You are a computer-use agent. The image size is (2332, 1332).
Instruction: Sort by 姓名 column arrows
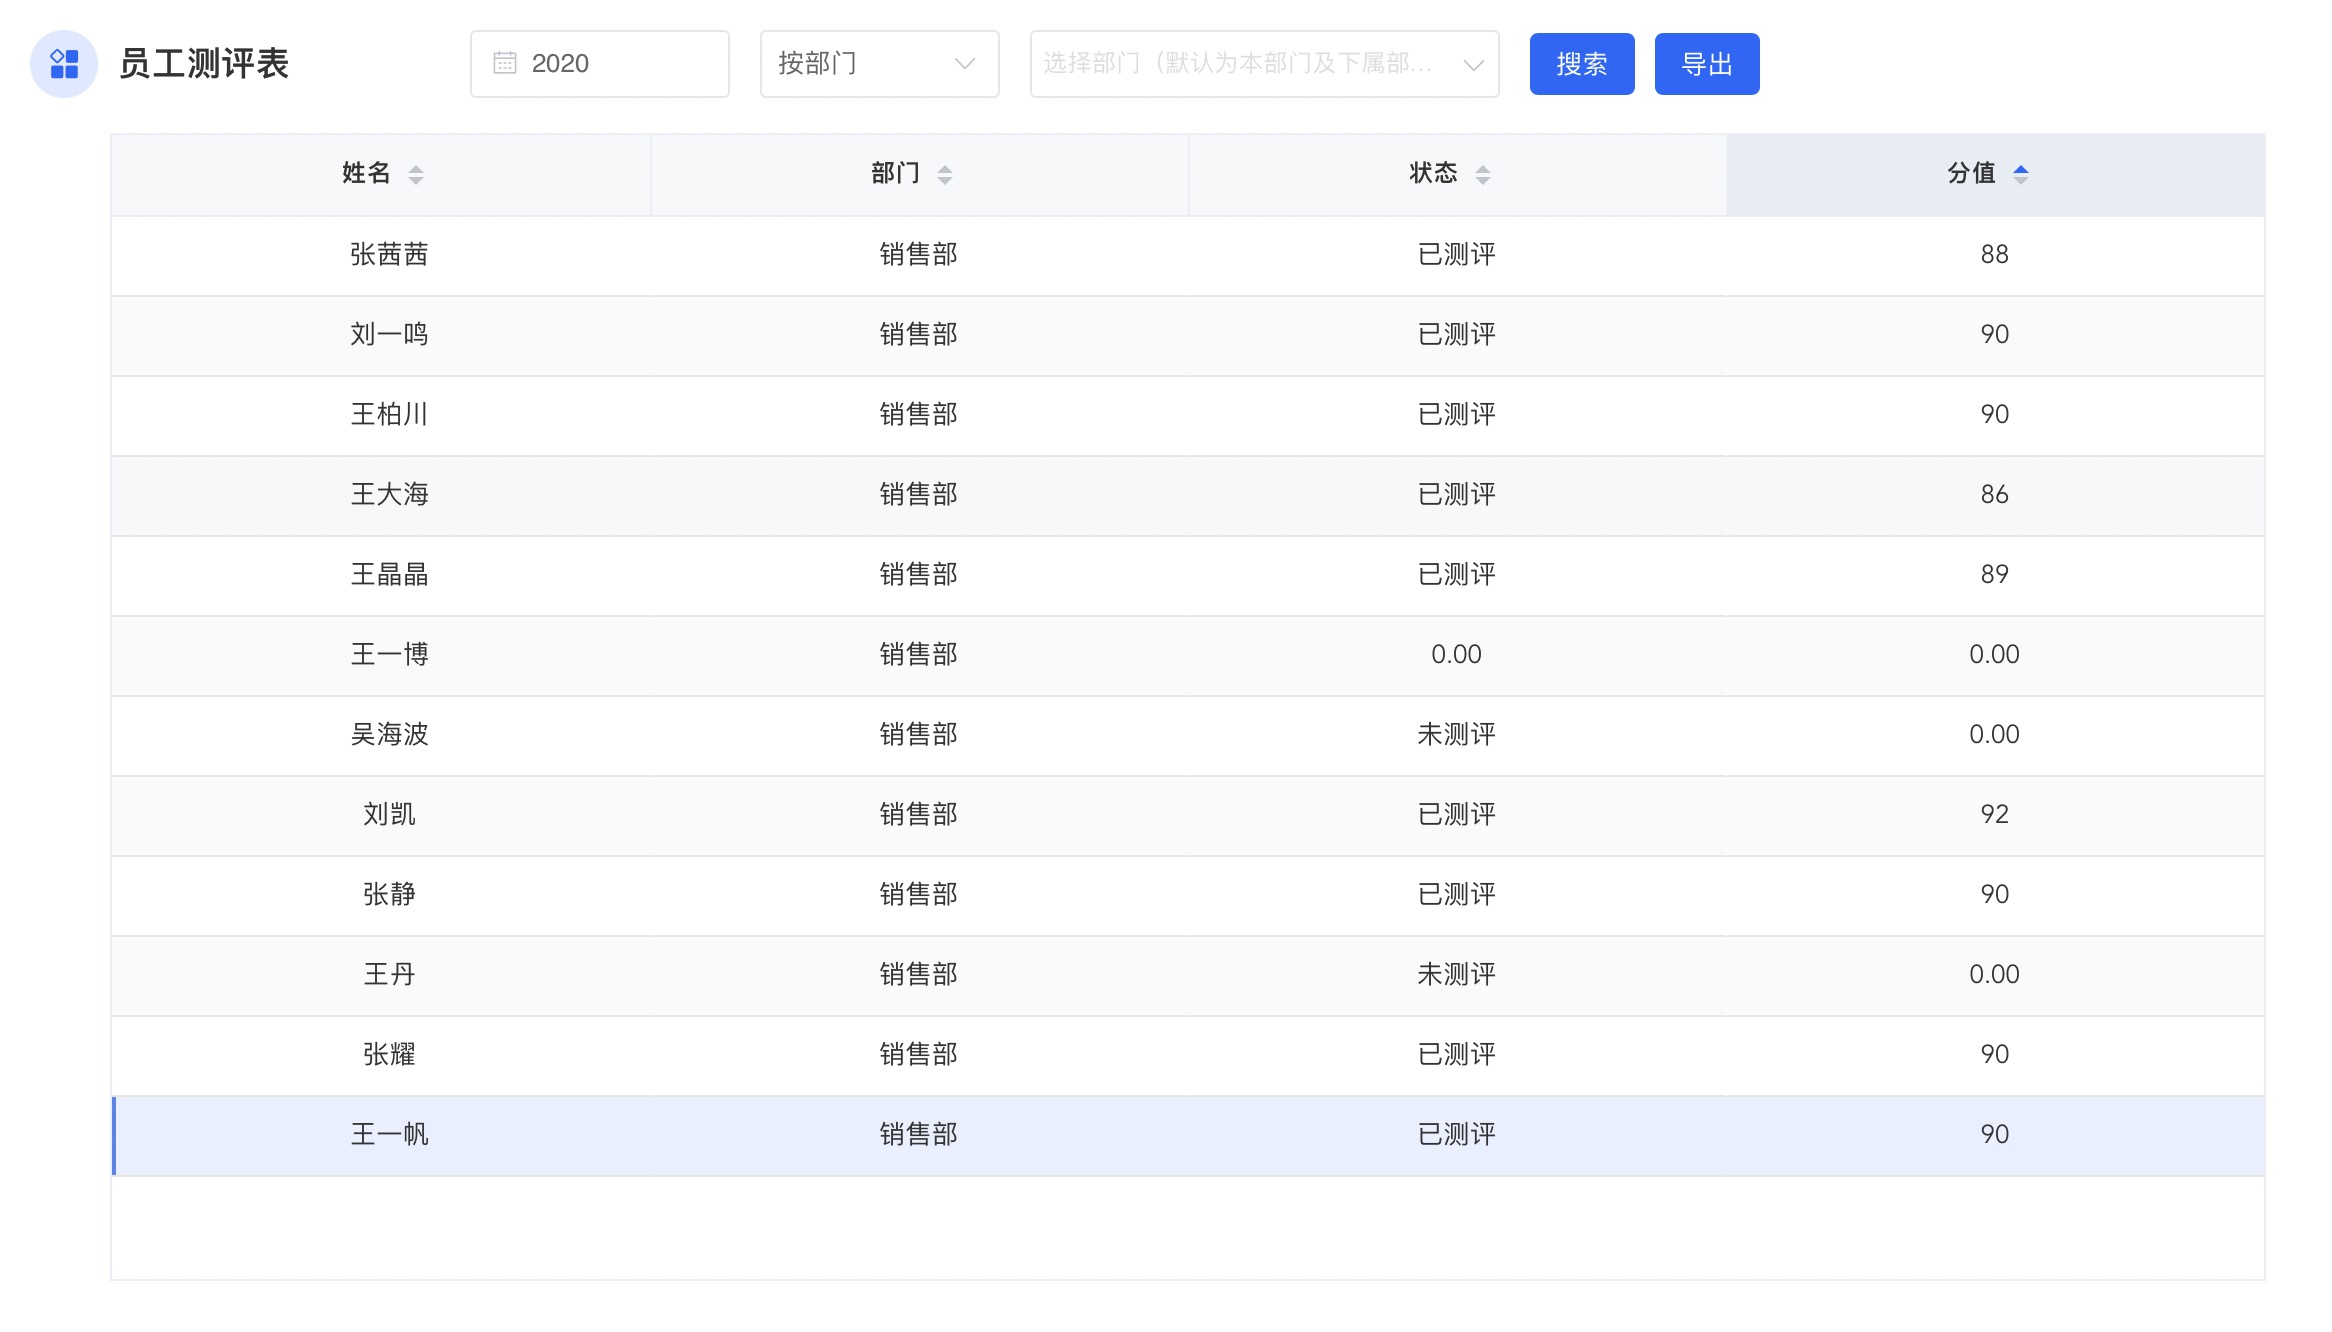click(x=416, y=175)
